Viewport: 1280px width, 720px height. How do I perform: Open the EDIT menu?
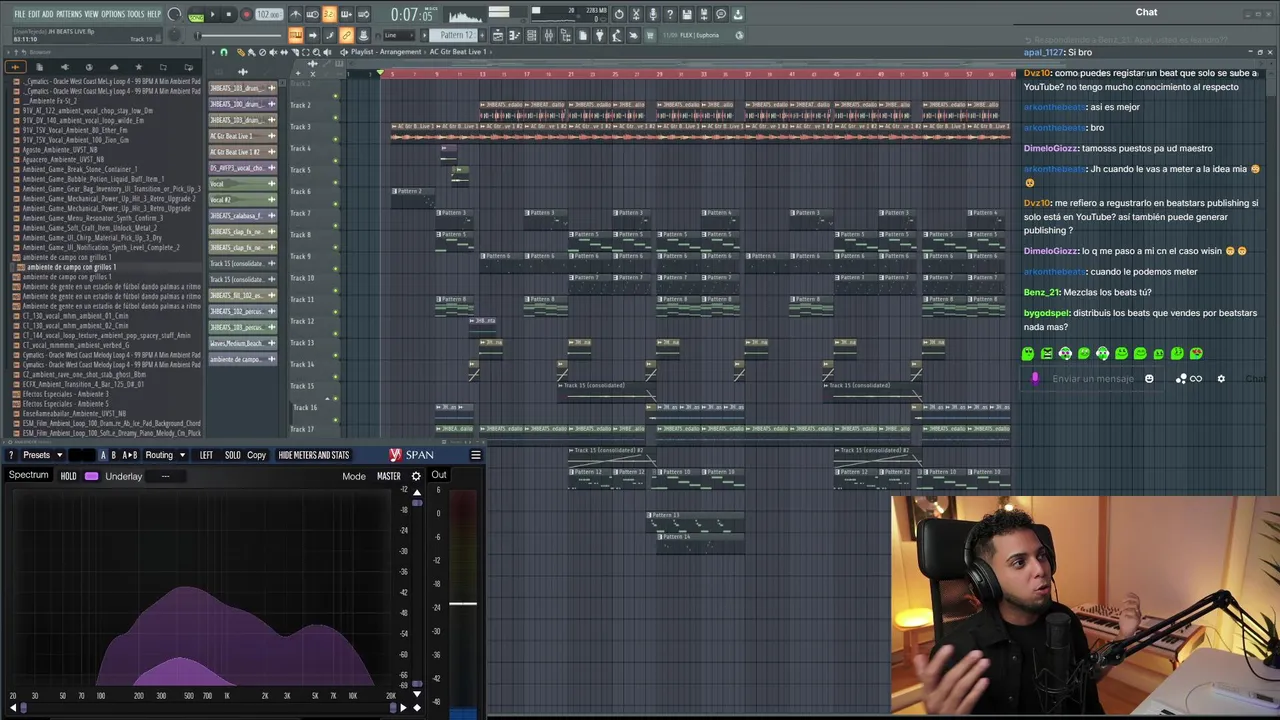point(34,14)
